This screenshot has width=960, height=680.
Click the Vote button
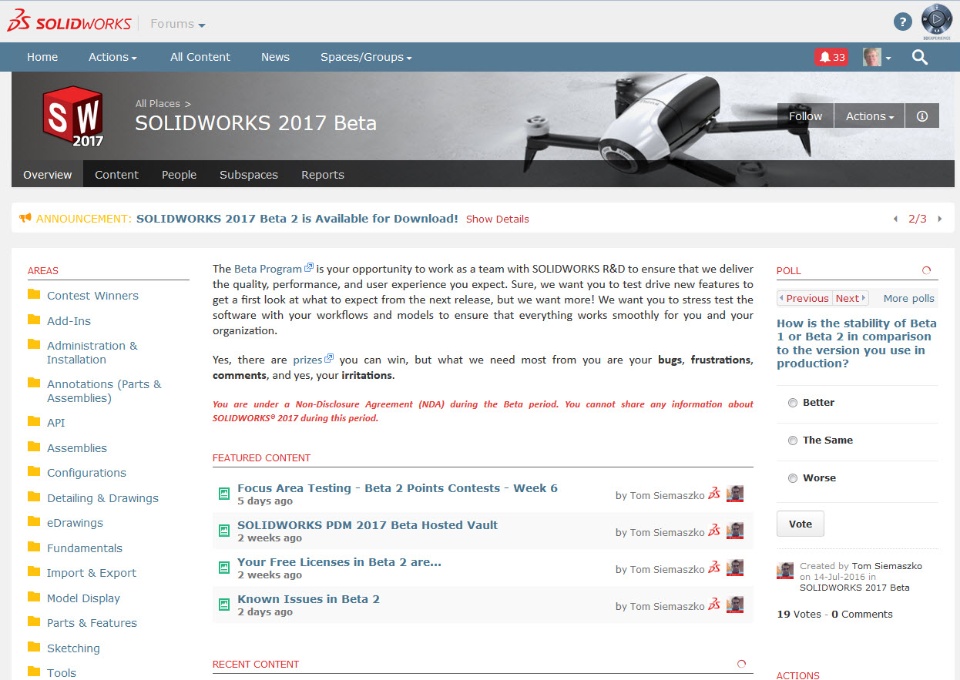point(800,524)
